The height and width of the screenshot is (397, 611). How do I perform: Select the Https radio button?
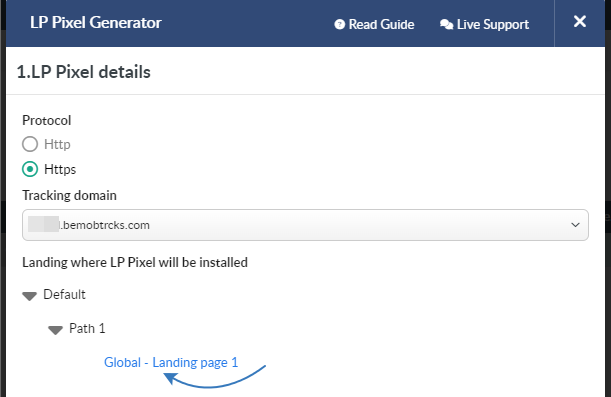tap(30, 169)
